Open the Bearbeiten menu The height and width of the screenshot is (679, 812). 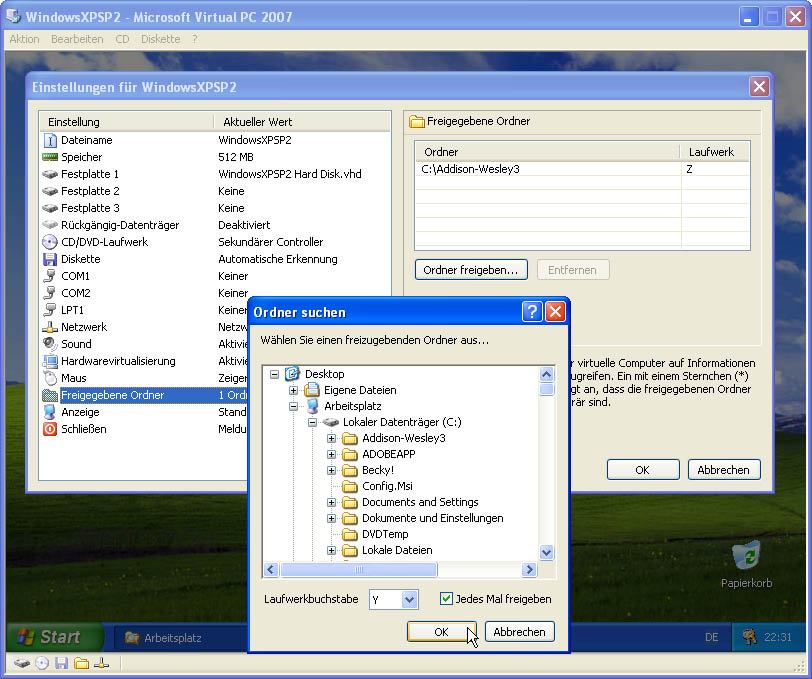pos(77,39)
